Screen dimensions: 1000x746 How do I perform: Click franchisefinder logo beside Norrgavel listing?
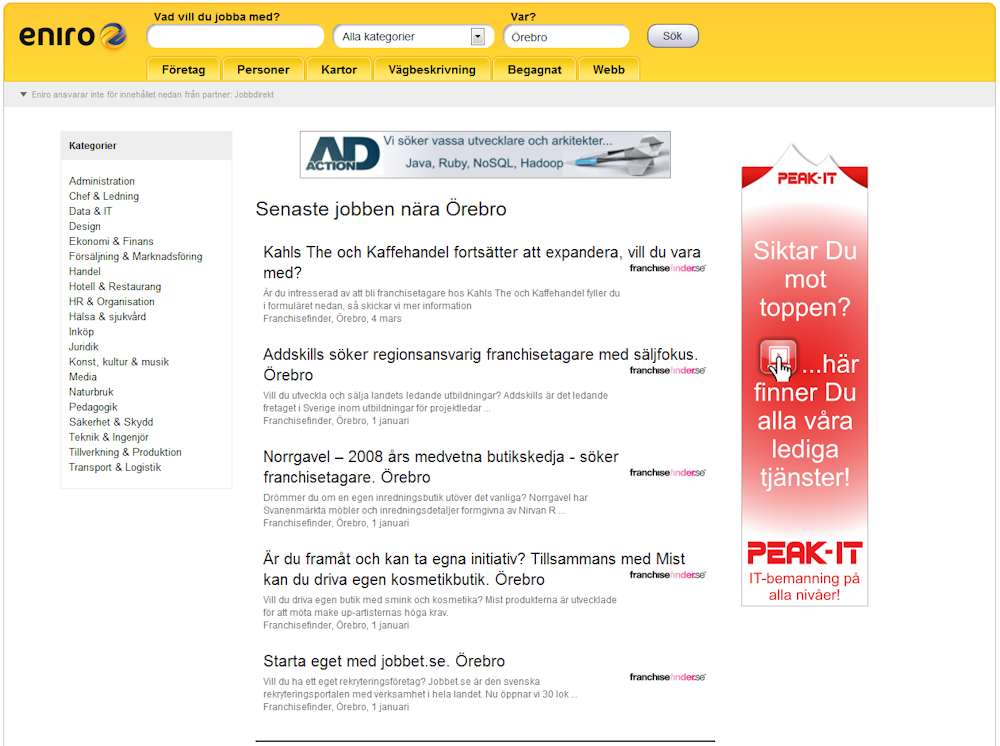point(667,472)
